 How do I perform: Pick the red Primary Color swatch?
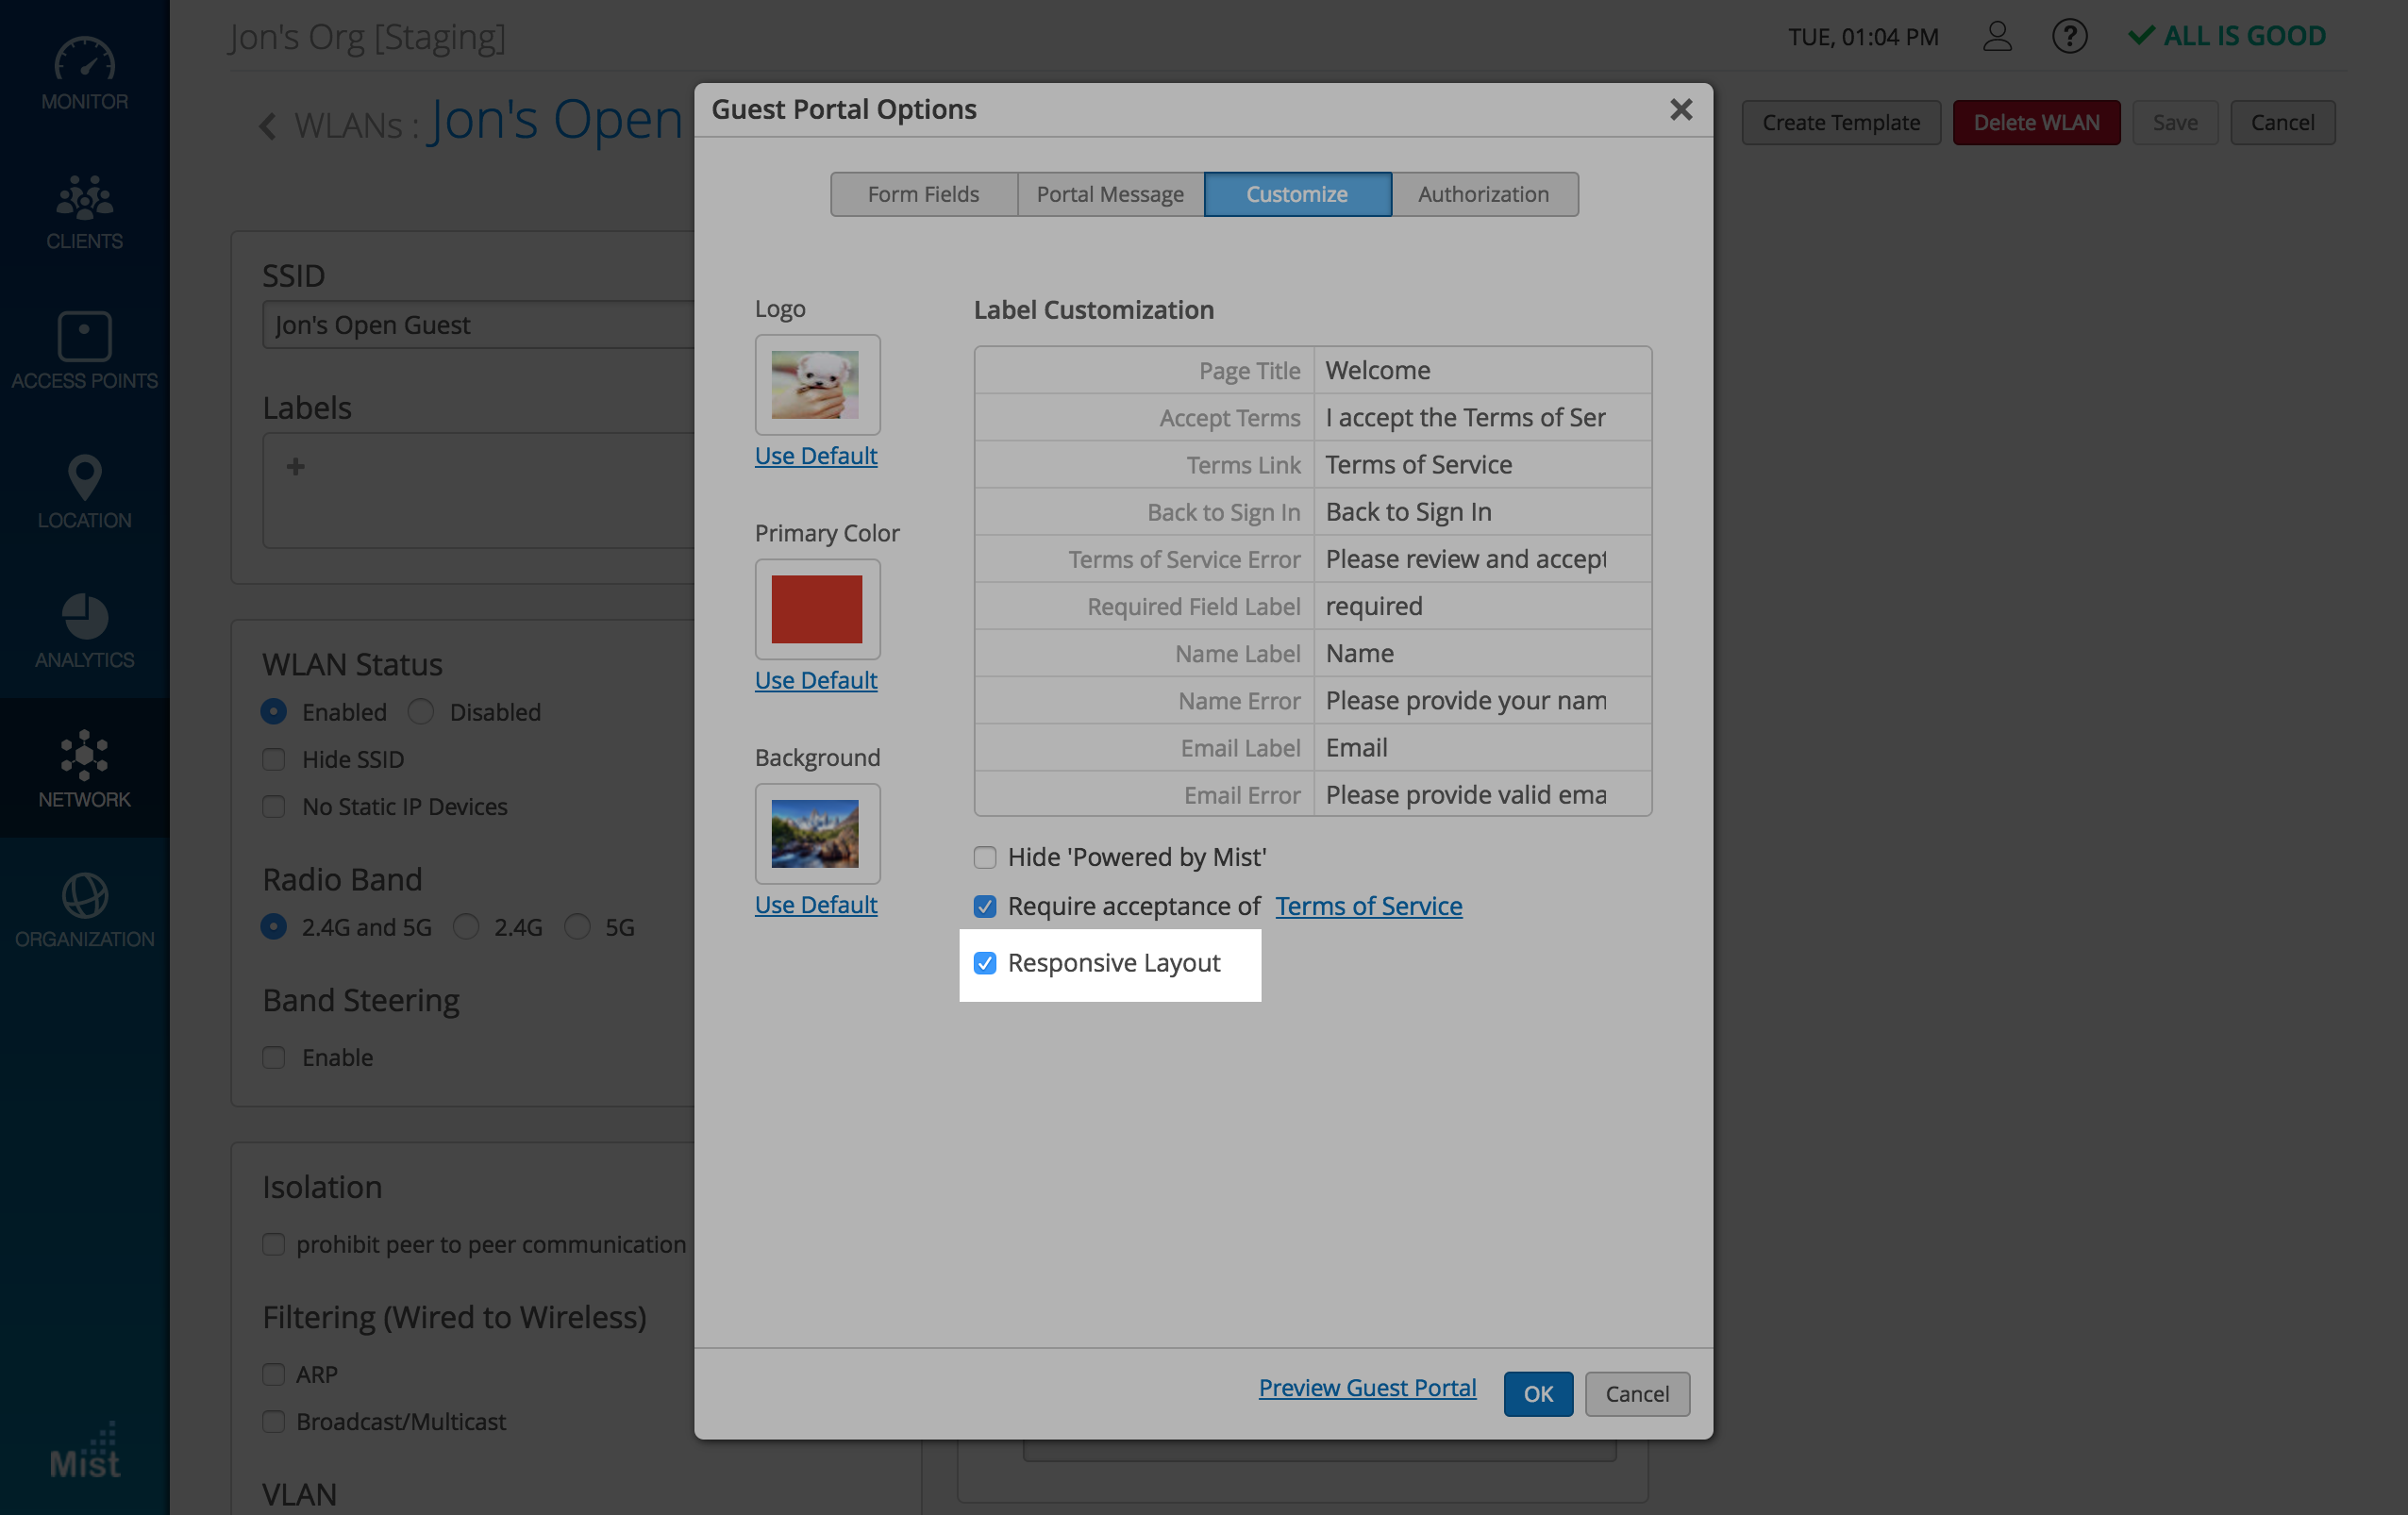(x=816, y=609)
